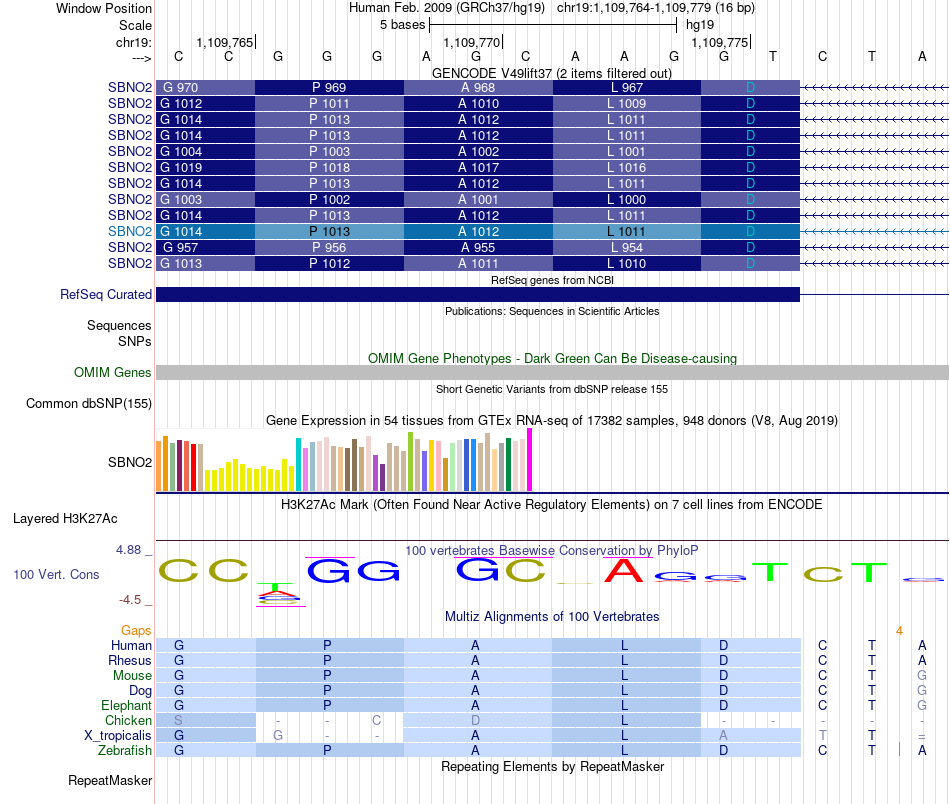The height and width of the screenshot is (804, 950).
Task: Open 100 vertebrates Basewise Conservation by PhyloP title
Action: pos(552,550)
